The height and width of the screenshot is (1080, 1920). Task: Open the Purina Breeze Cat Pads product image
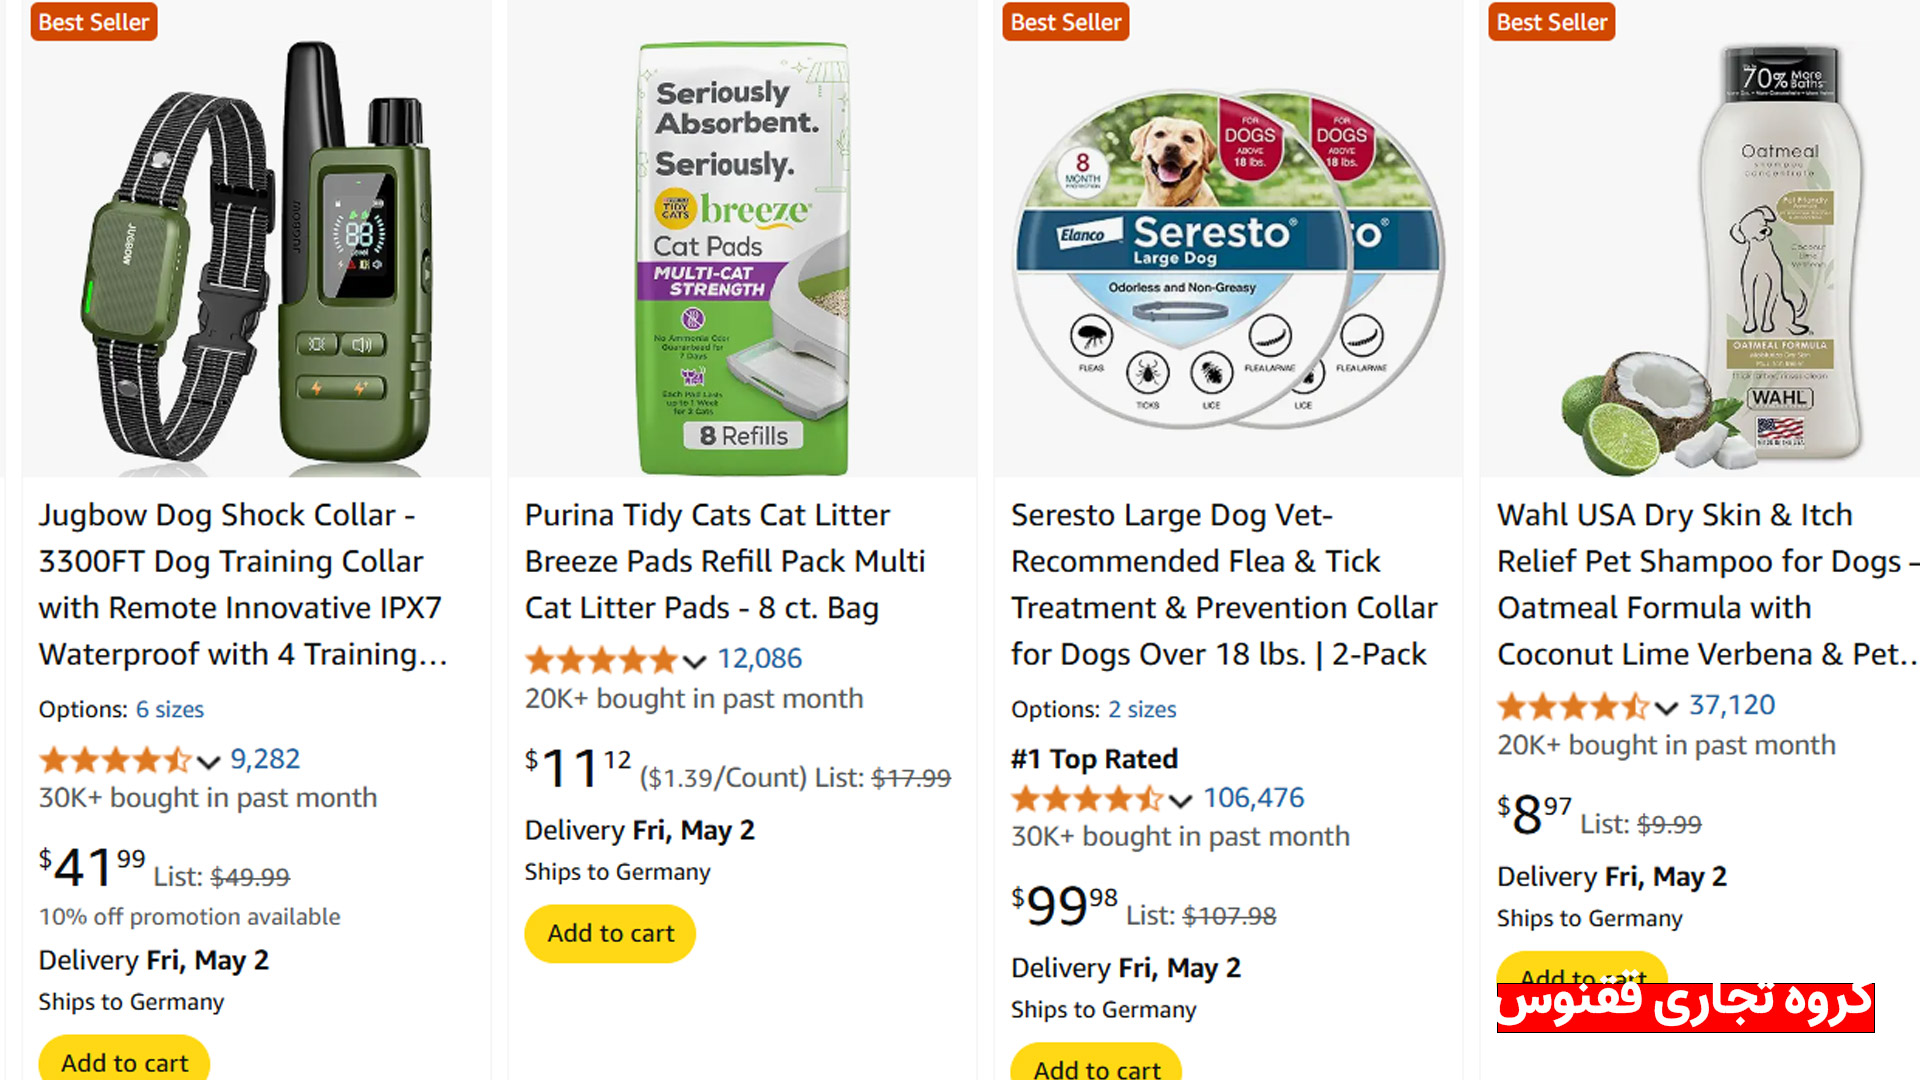click(x=743, y=260)
